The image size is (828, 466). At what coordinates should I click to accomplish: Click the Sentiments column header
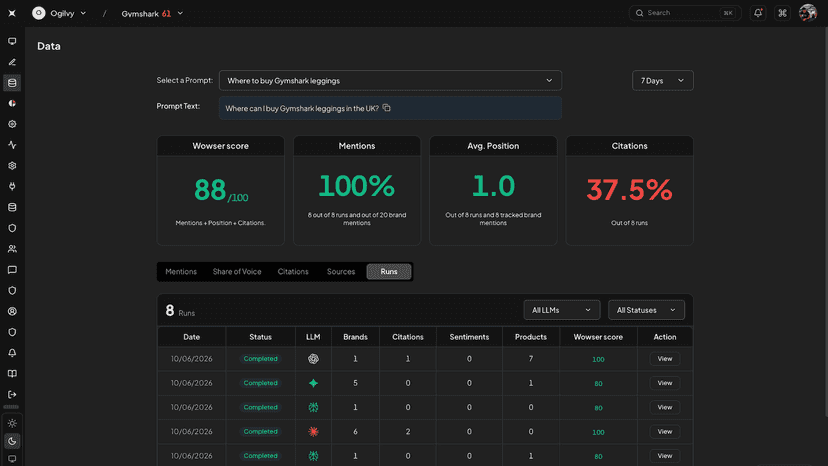[x=469, y=337]
